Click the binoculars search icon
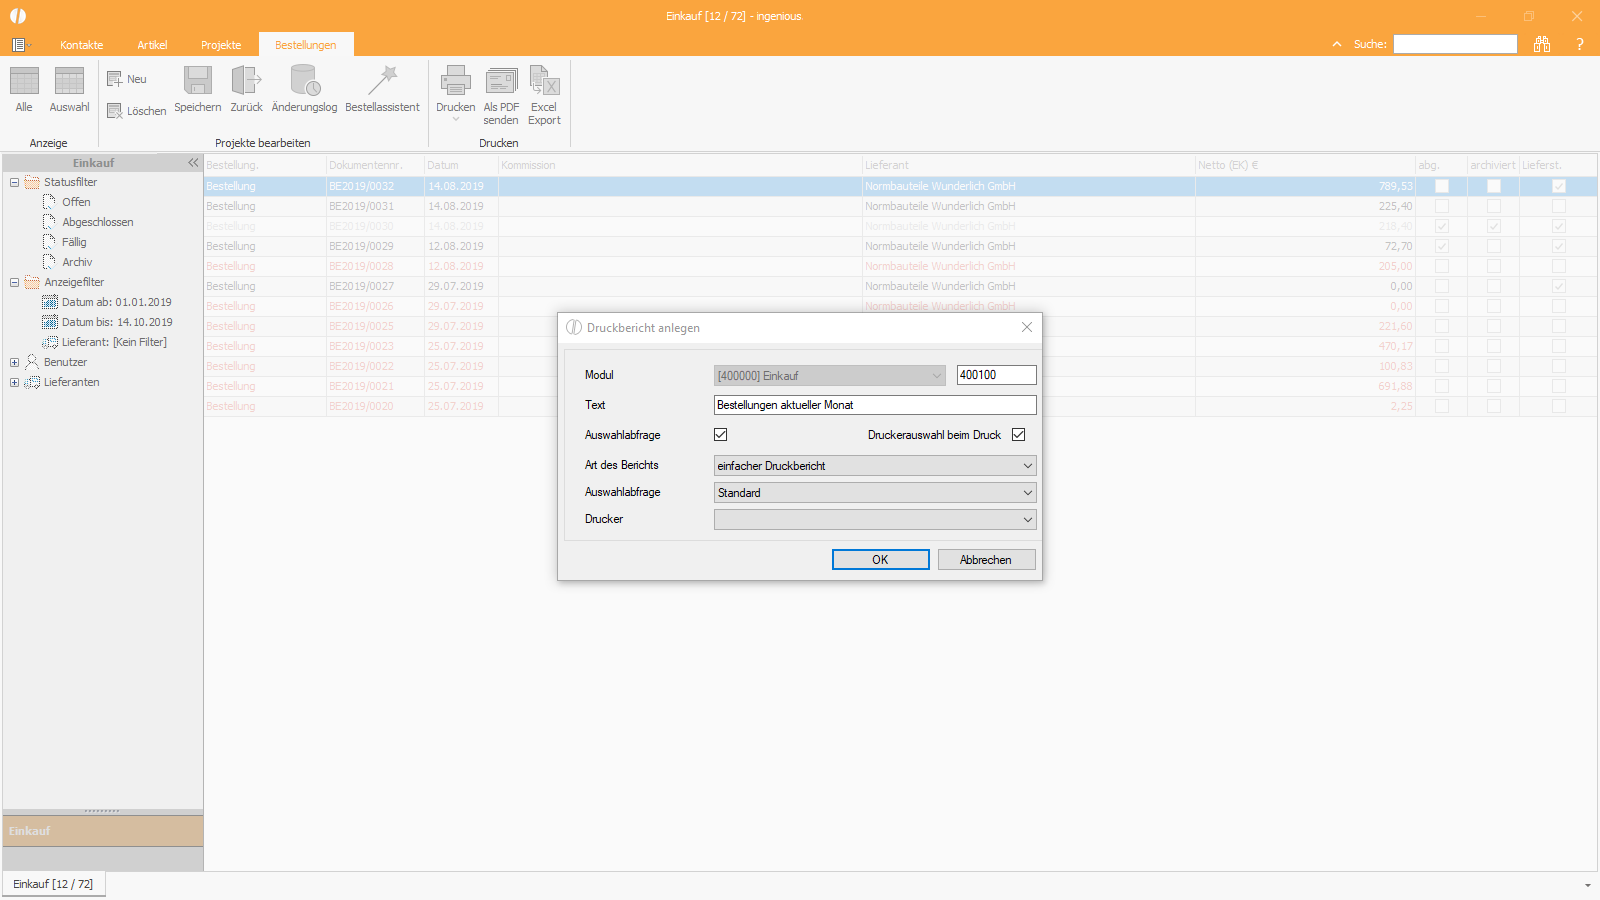This screenshot has height=900, width=1600. pyautogui.click(x=1542, y=44)
